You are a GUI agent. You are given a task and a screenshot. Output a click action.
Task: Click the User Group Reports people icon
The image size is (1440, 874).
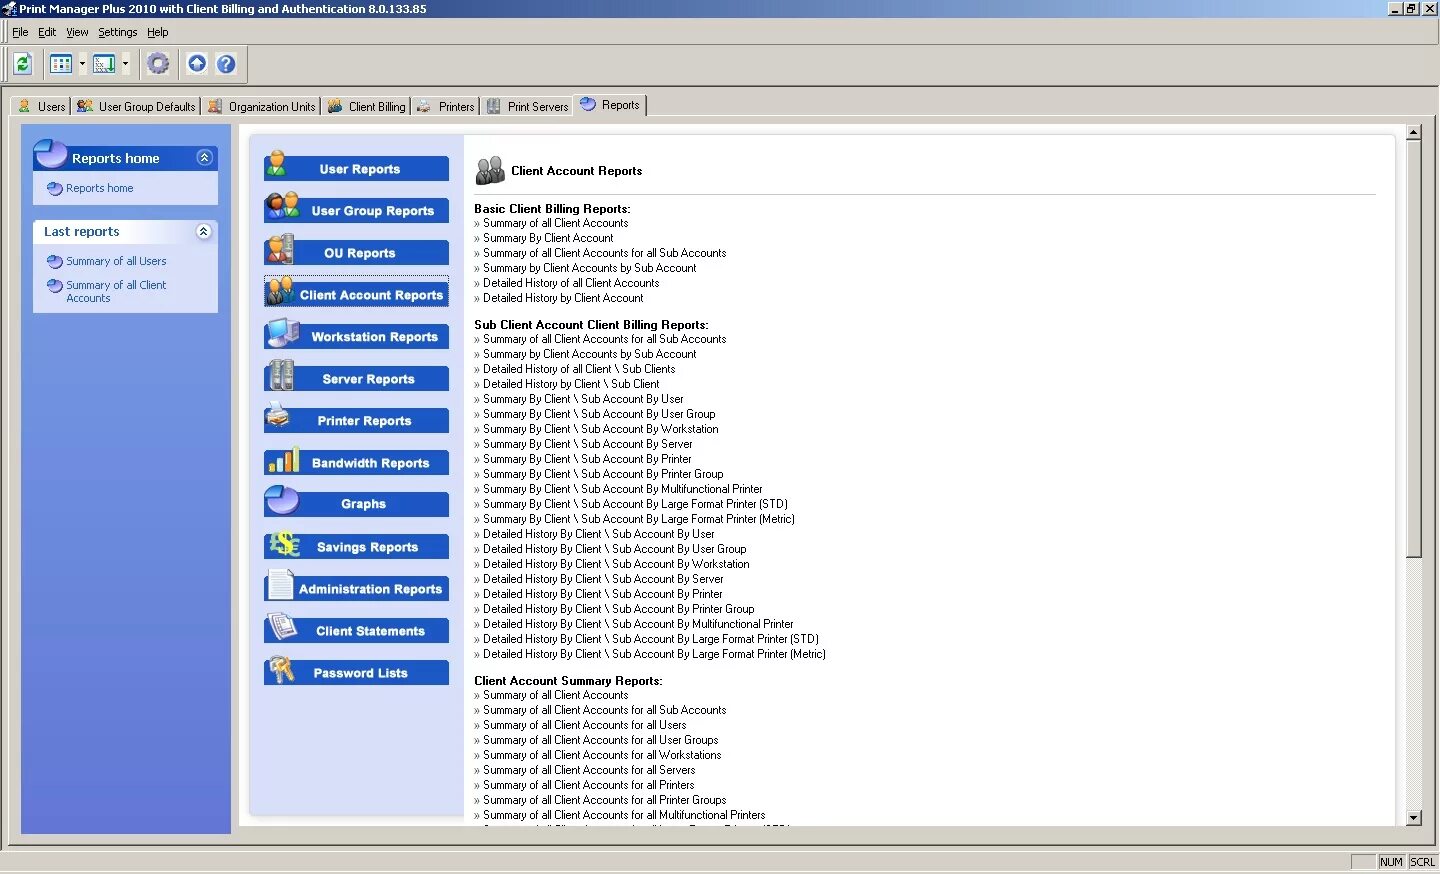[283, 206]
